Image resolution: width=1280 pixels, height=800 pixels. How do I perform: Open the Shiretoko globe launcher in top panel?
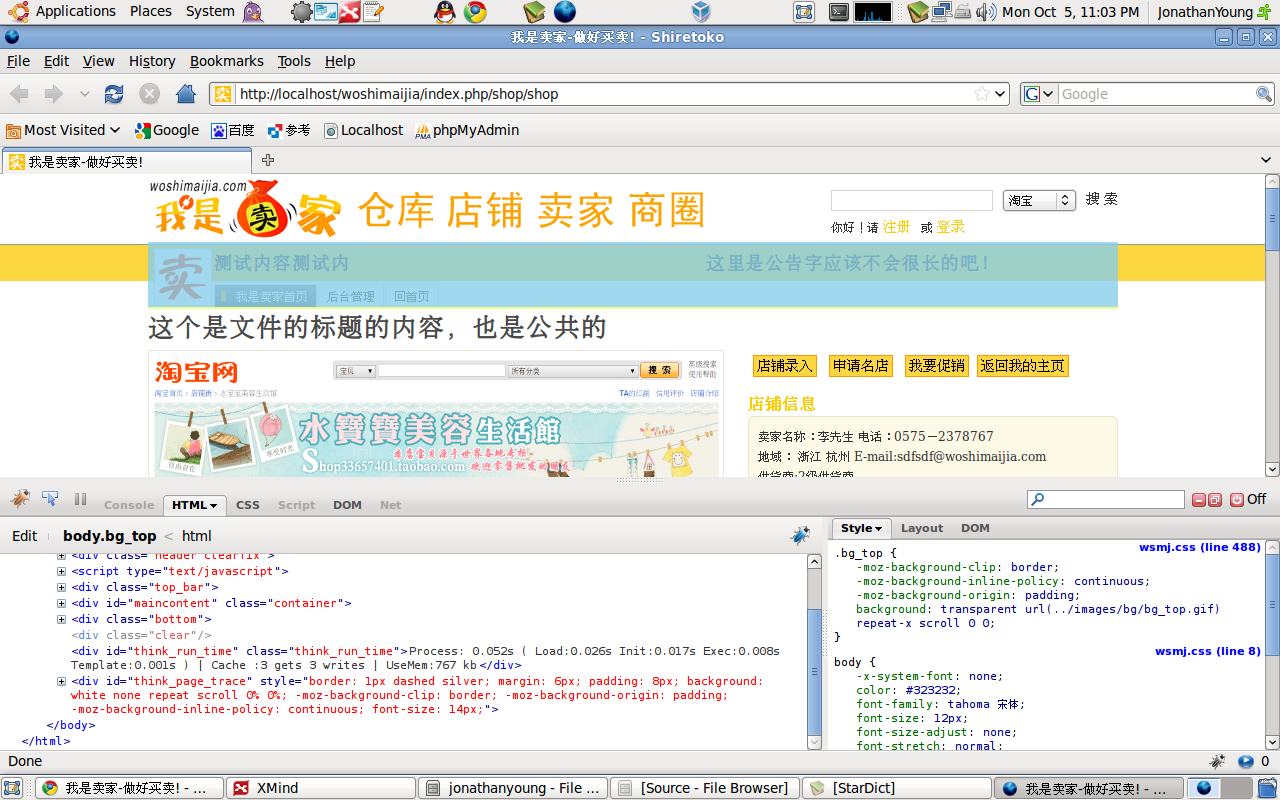point(565,12)
